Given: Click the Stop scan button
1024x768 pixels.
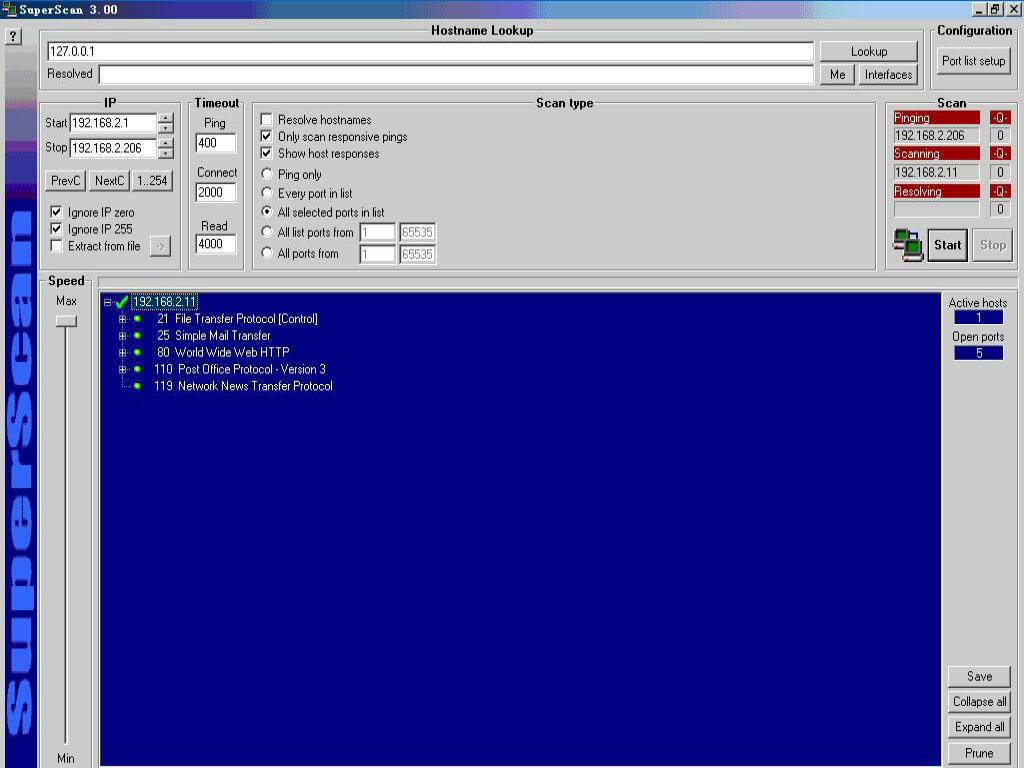Looking at the screenshot, I should point(993,245).
